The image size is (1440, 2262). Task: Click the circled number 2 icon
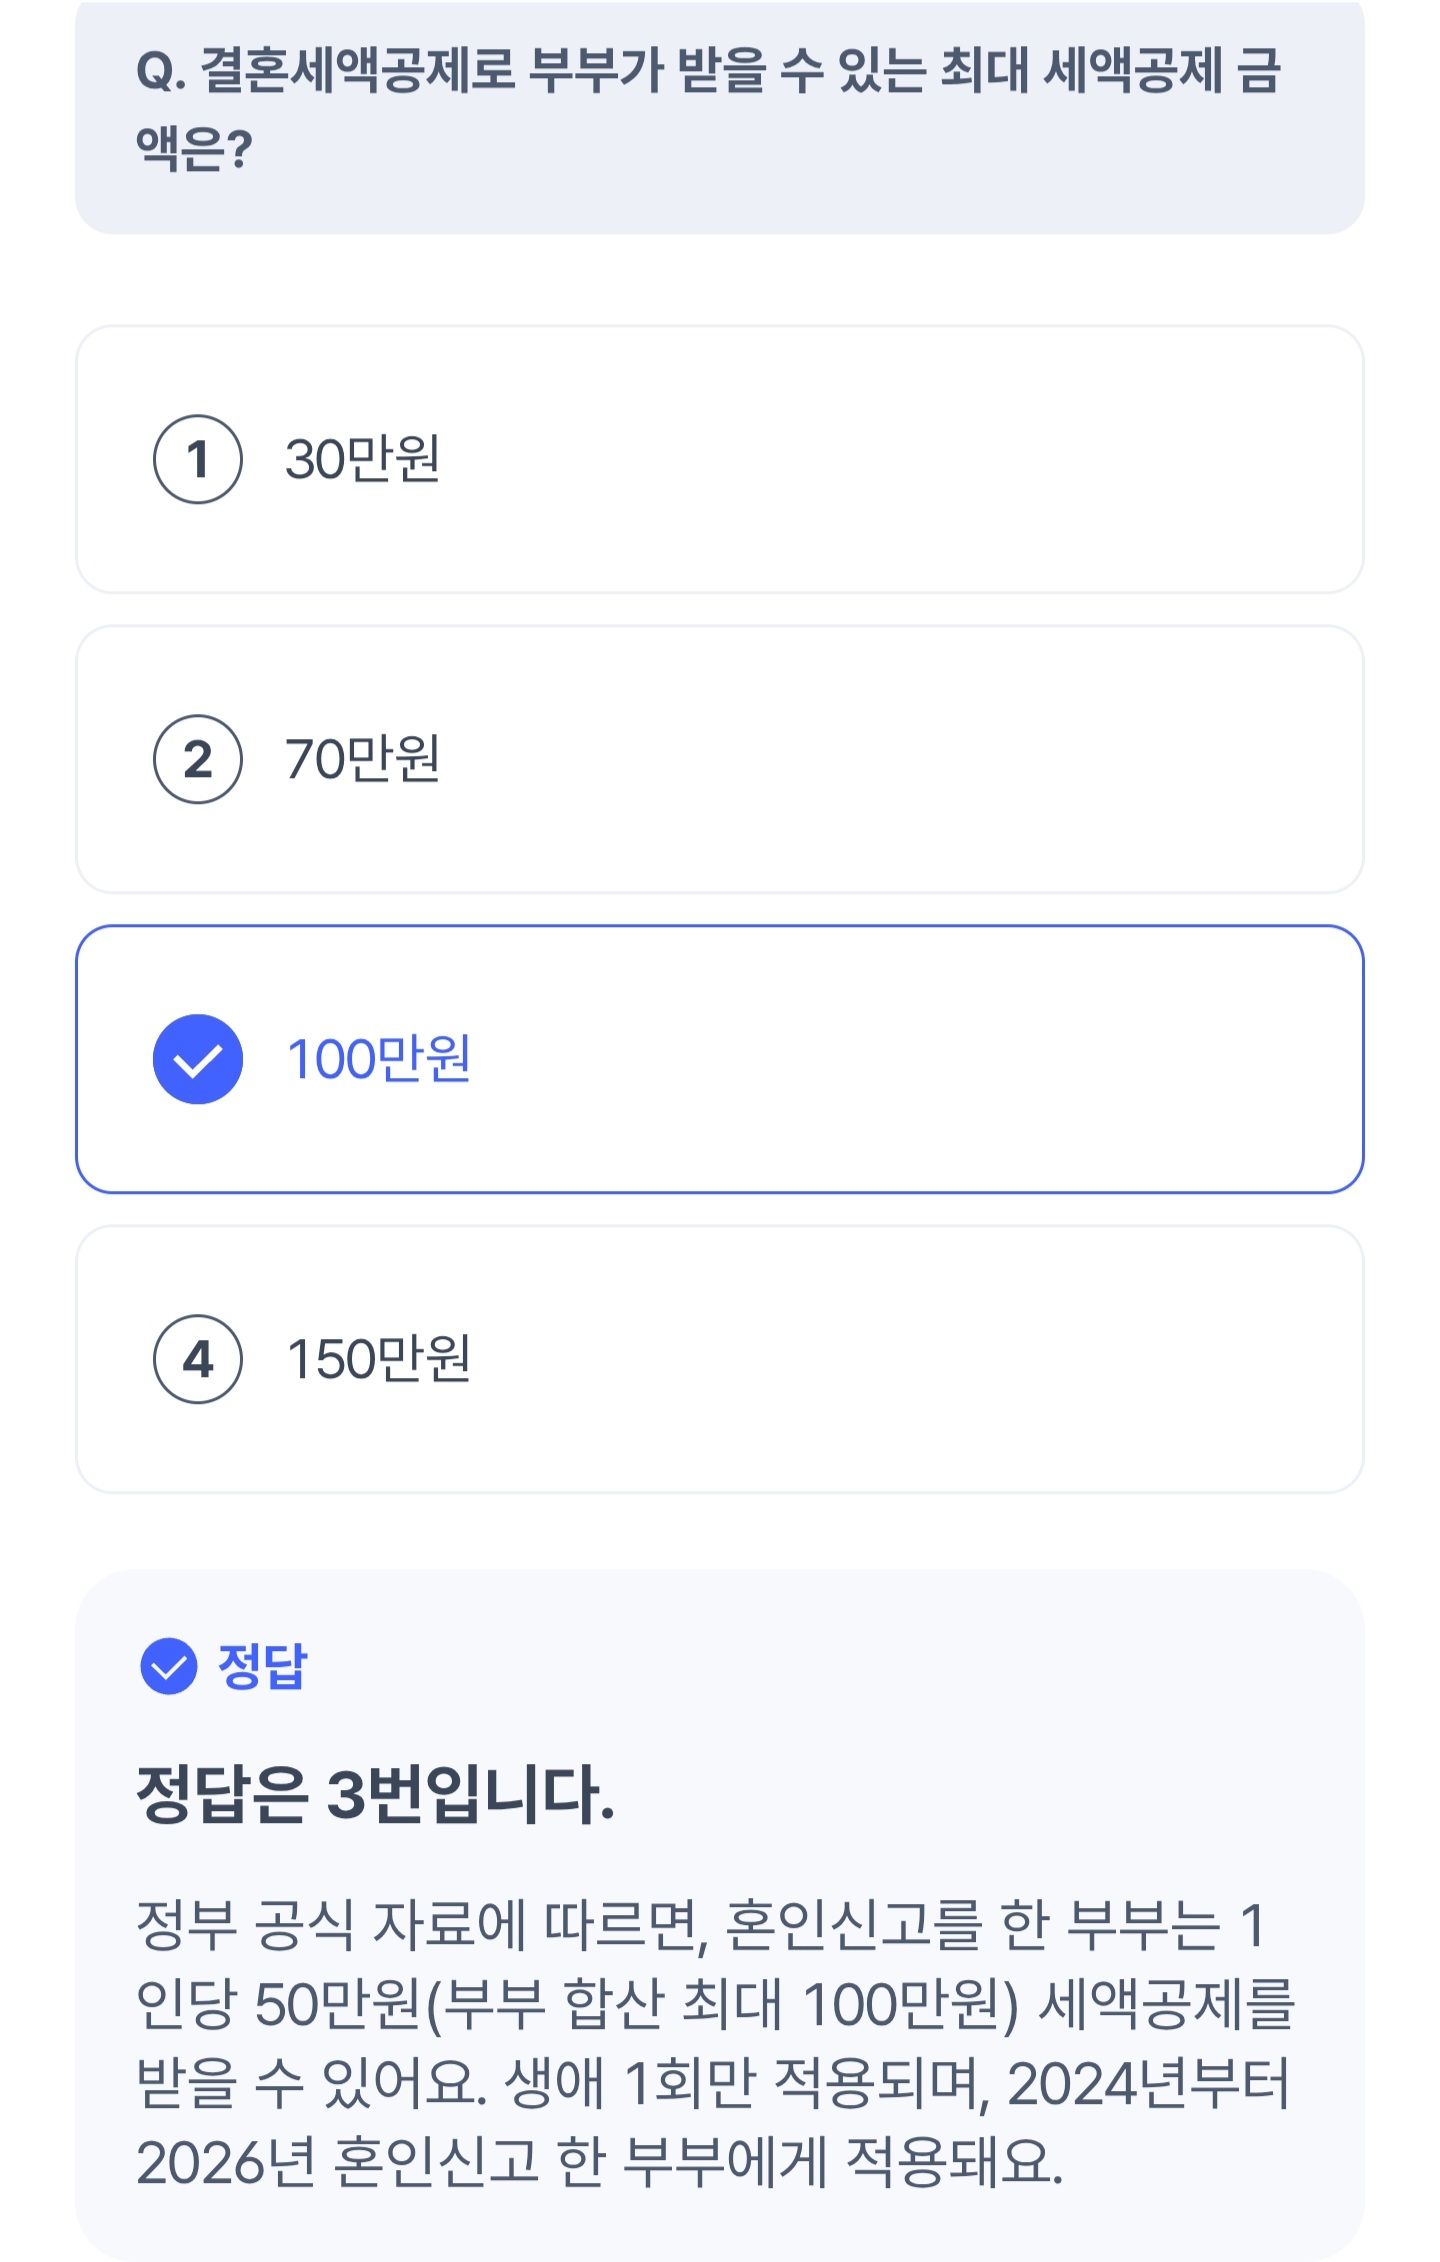click(197, 759)
